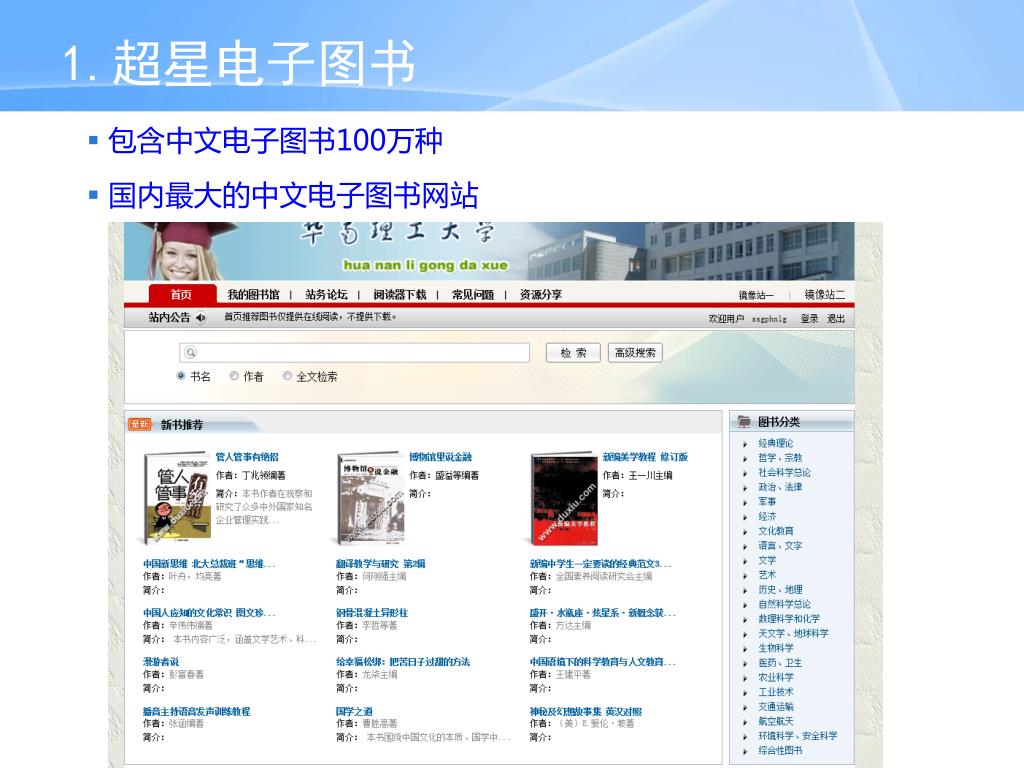
Task: Open the 工业技术 category link
Action: [x=776, y=692]
